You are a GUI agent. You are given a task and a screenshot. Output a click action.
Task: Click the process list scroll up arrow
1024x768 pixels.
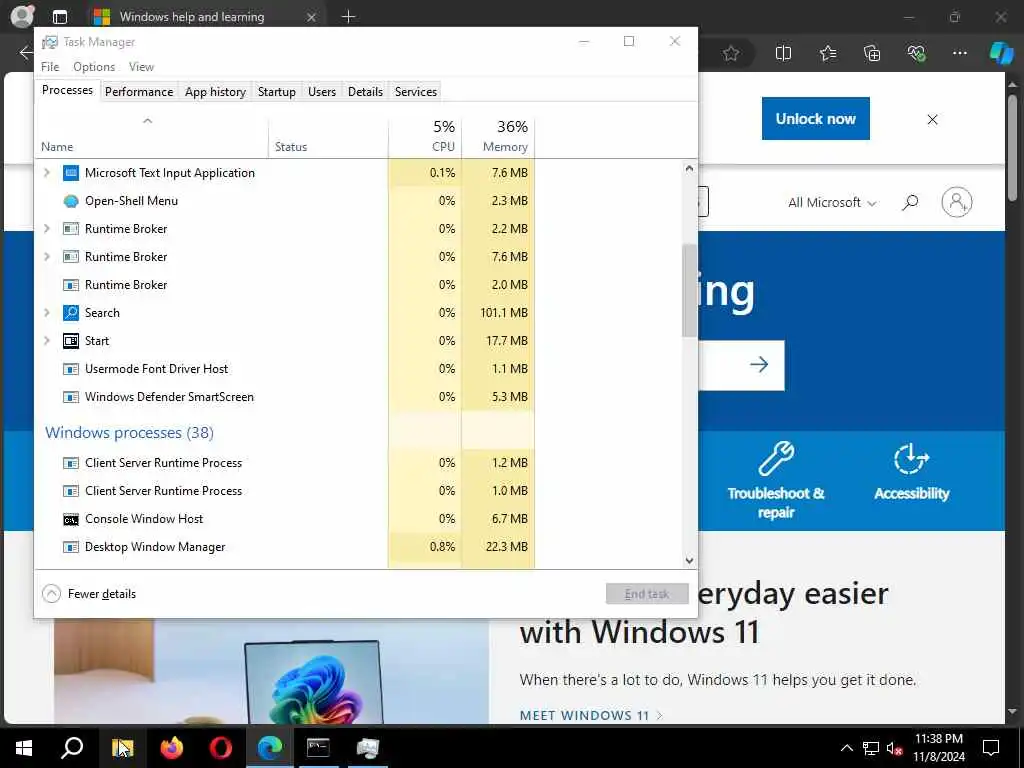coord(690,168)
